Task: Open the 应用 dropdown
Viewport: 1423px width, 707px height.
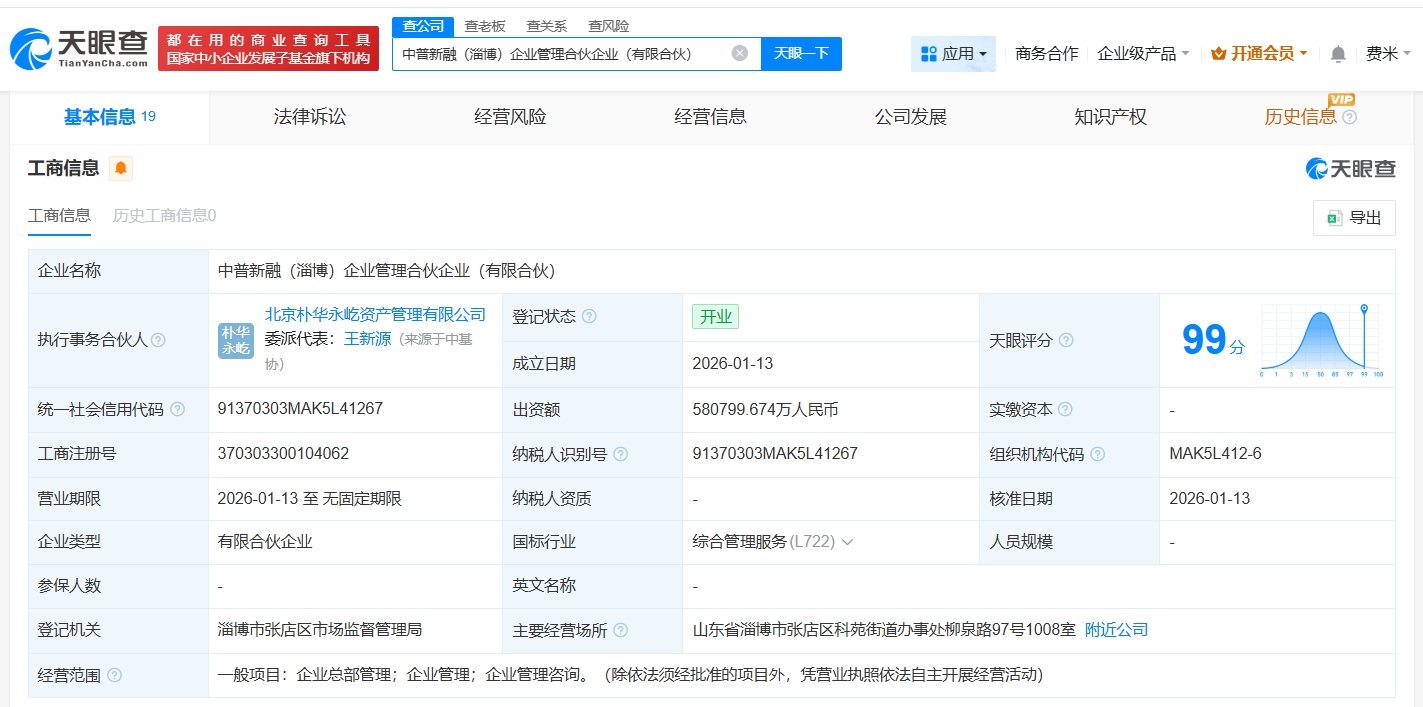Action: pos(953,54)
